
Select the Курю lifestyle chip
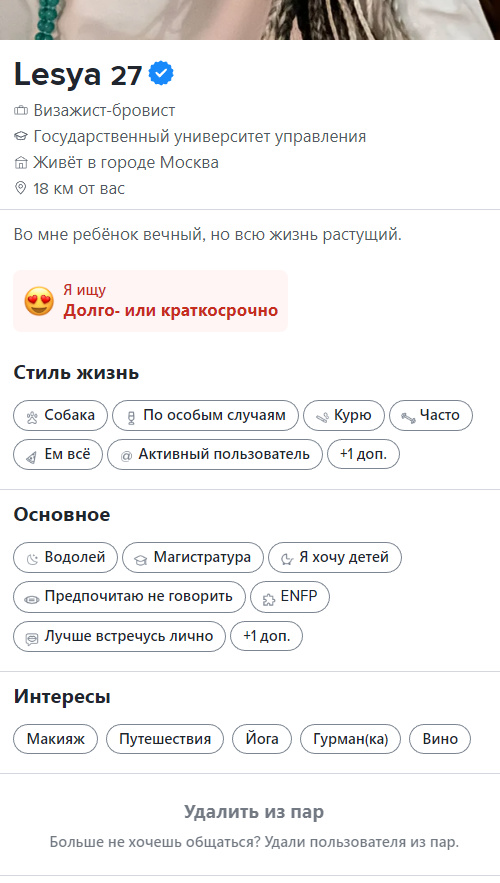pyautogui.click(x=343, y=416)
